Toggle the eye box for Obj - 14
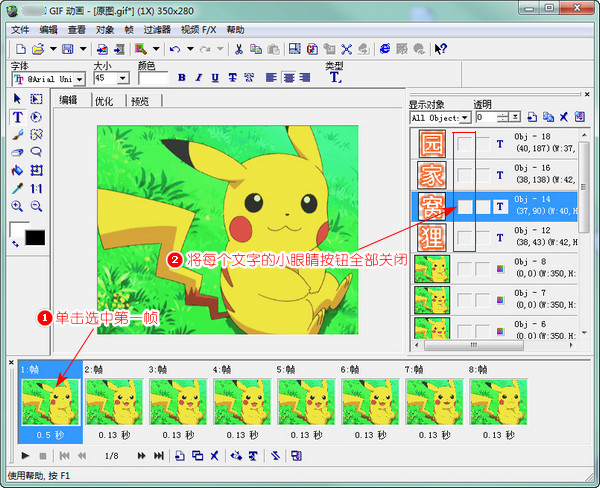 tap(465, 207)
